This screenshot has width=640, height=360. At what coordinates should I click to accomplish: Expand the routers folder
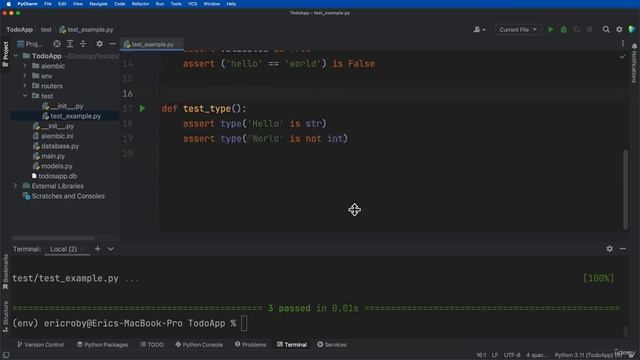pos(25,86)
